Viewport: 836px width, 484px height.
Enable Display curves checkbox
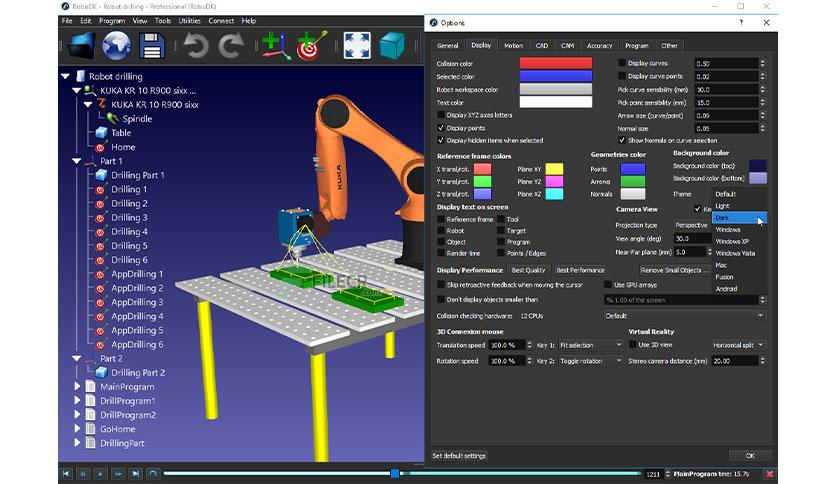coord(622,63)
